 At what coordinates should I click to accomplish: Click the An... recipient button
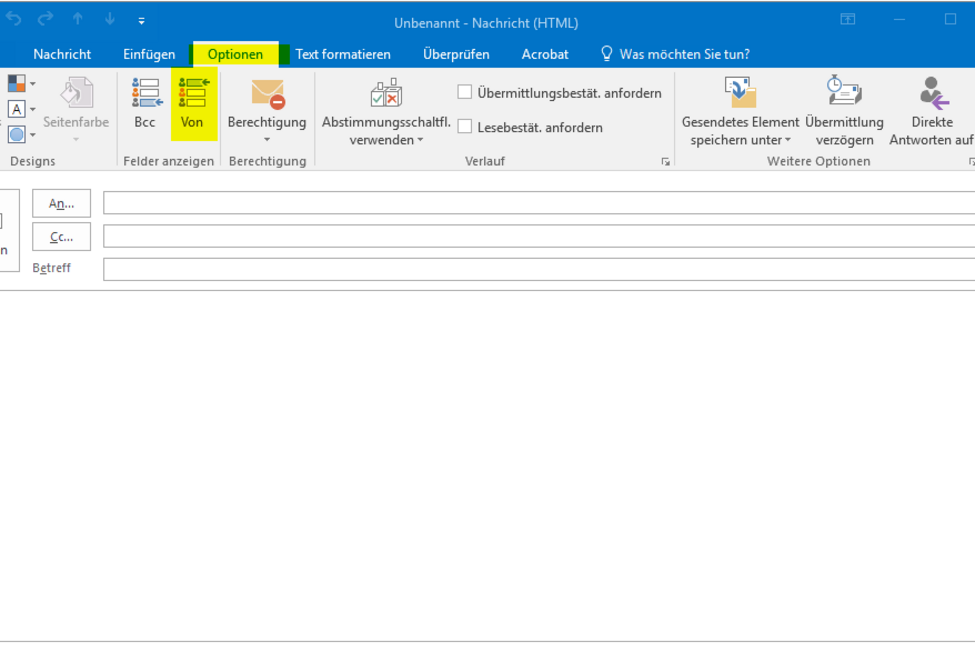click(x=62, y=204)
